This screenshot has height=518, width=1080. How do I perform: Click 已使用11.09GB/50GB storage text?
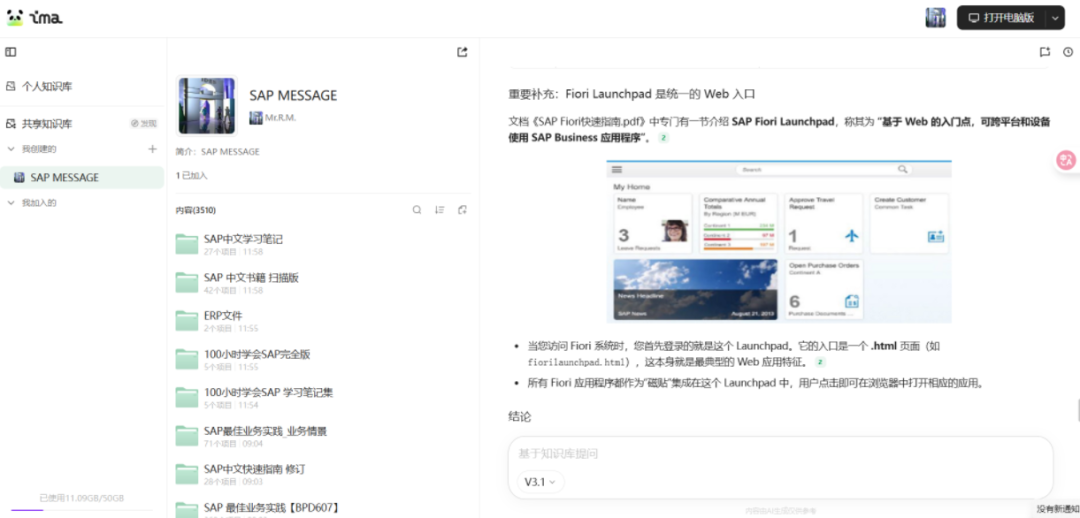coord(82,498)
